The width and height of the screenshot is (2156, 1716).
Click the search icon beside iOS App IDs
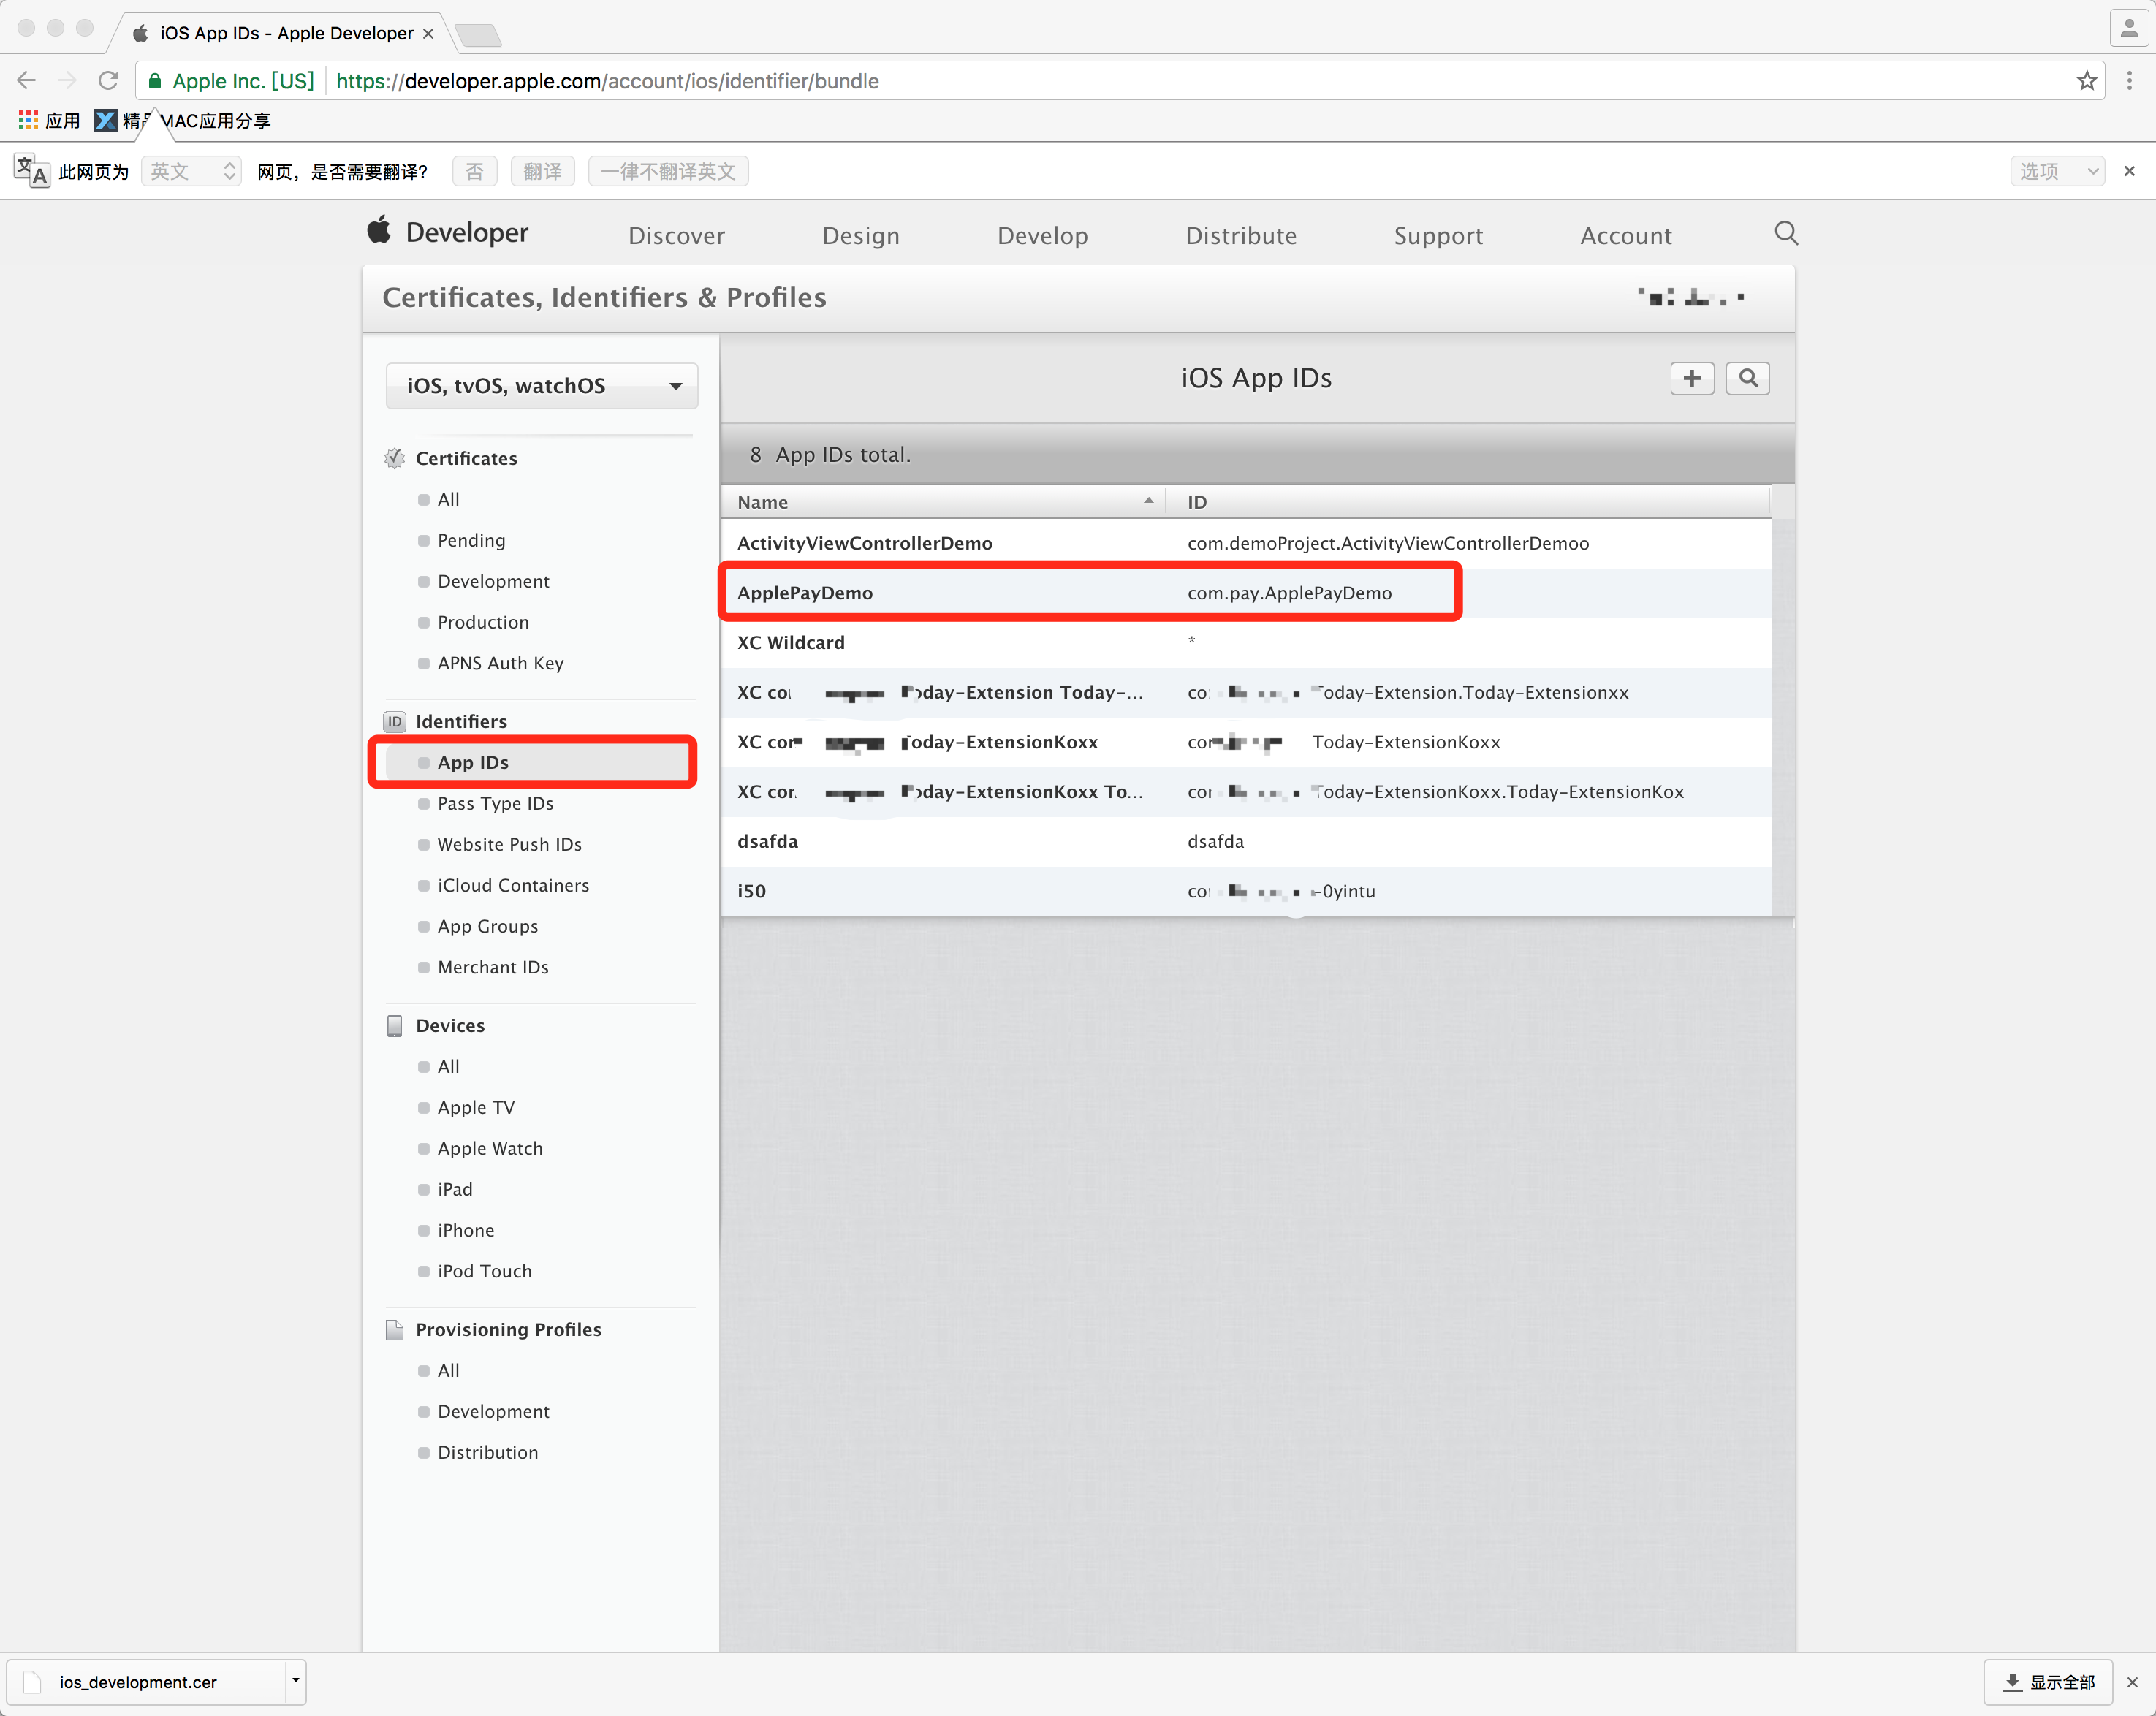click(1747, 378)
